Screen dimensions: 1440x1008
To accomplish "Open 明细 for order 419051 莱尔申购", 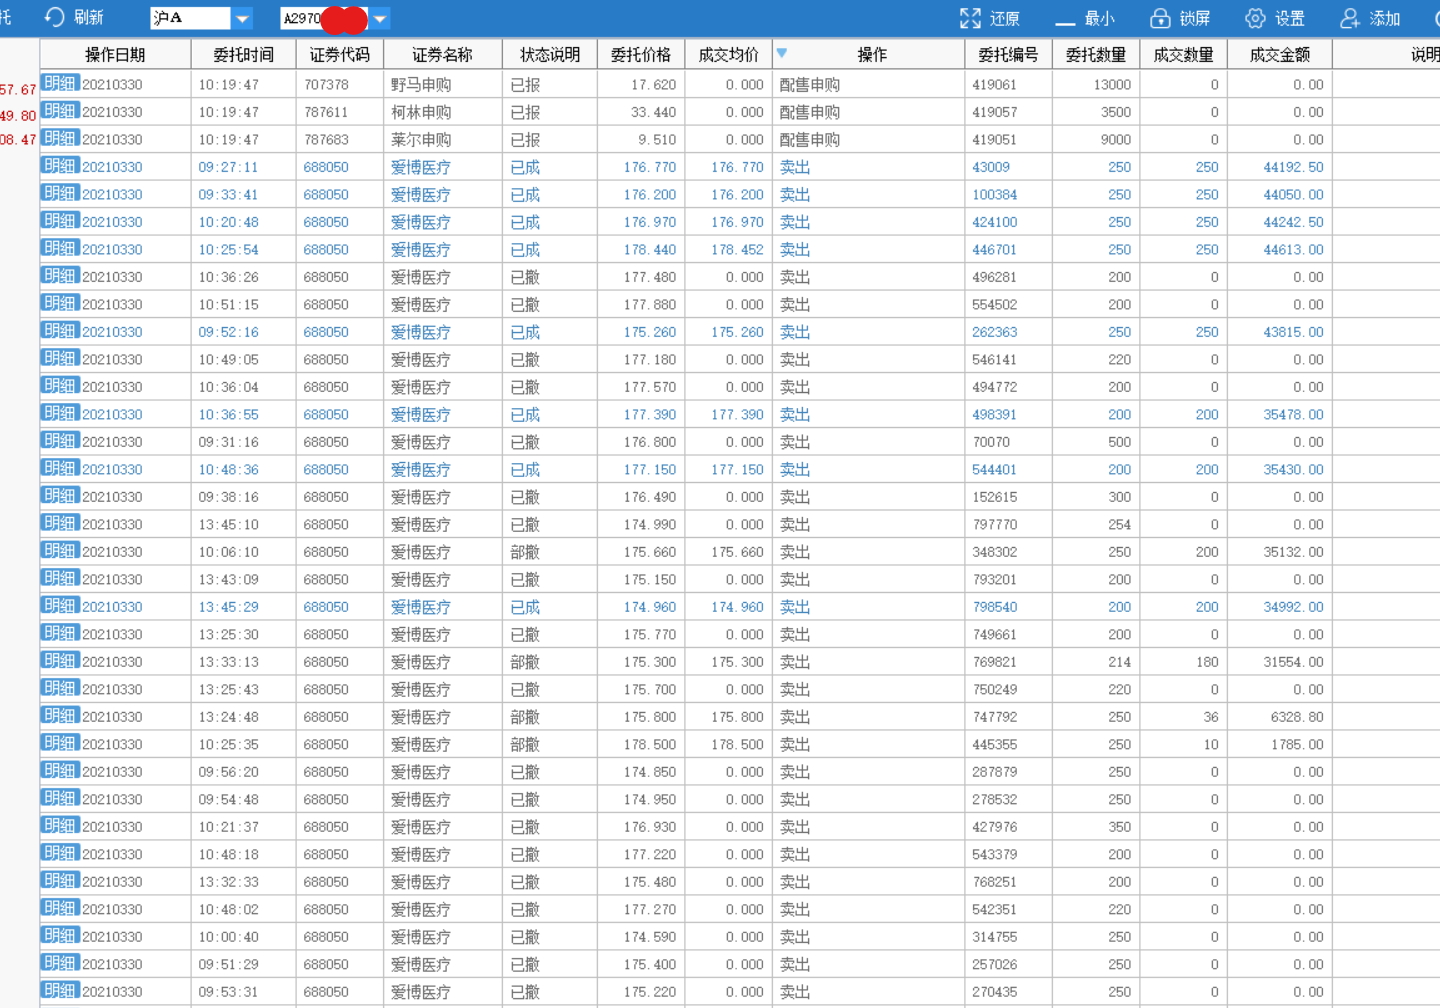I will [60, 139].
